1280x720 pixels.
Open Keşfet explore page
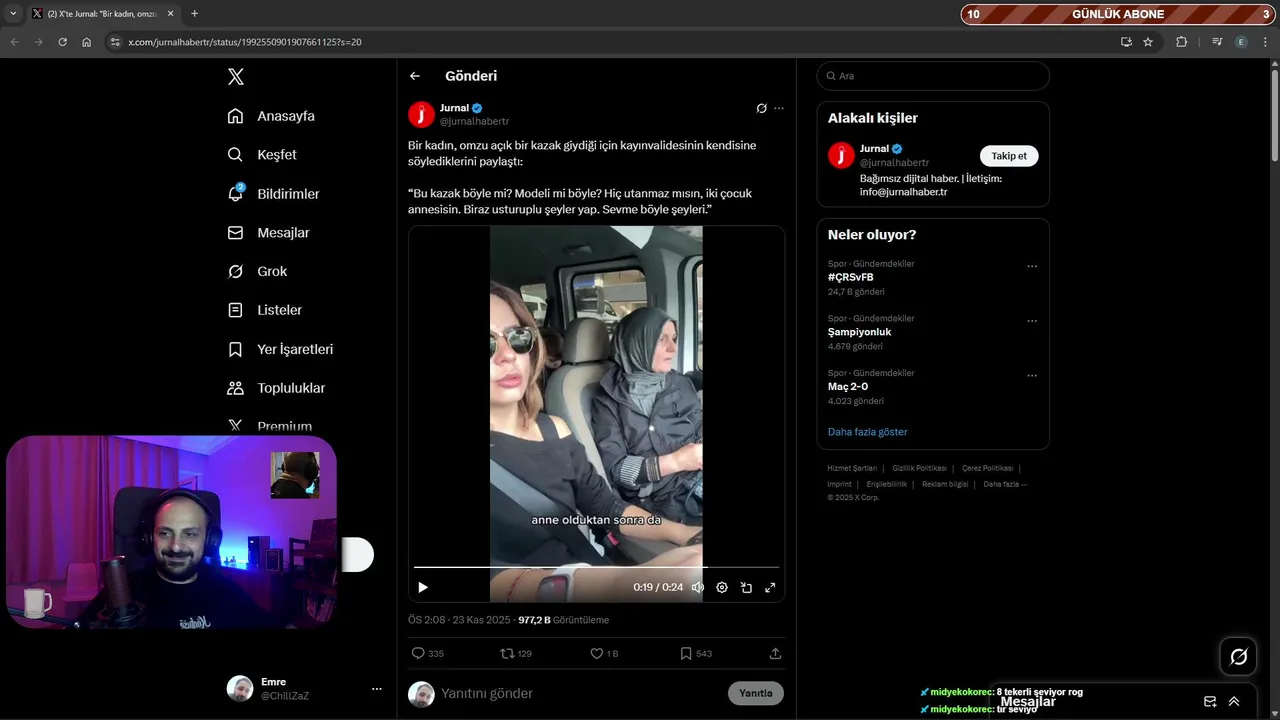pyautogui.click(x=262, y=155)
